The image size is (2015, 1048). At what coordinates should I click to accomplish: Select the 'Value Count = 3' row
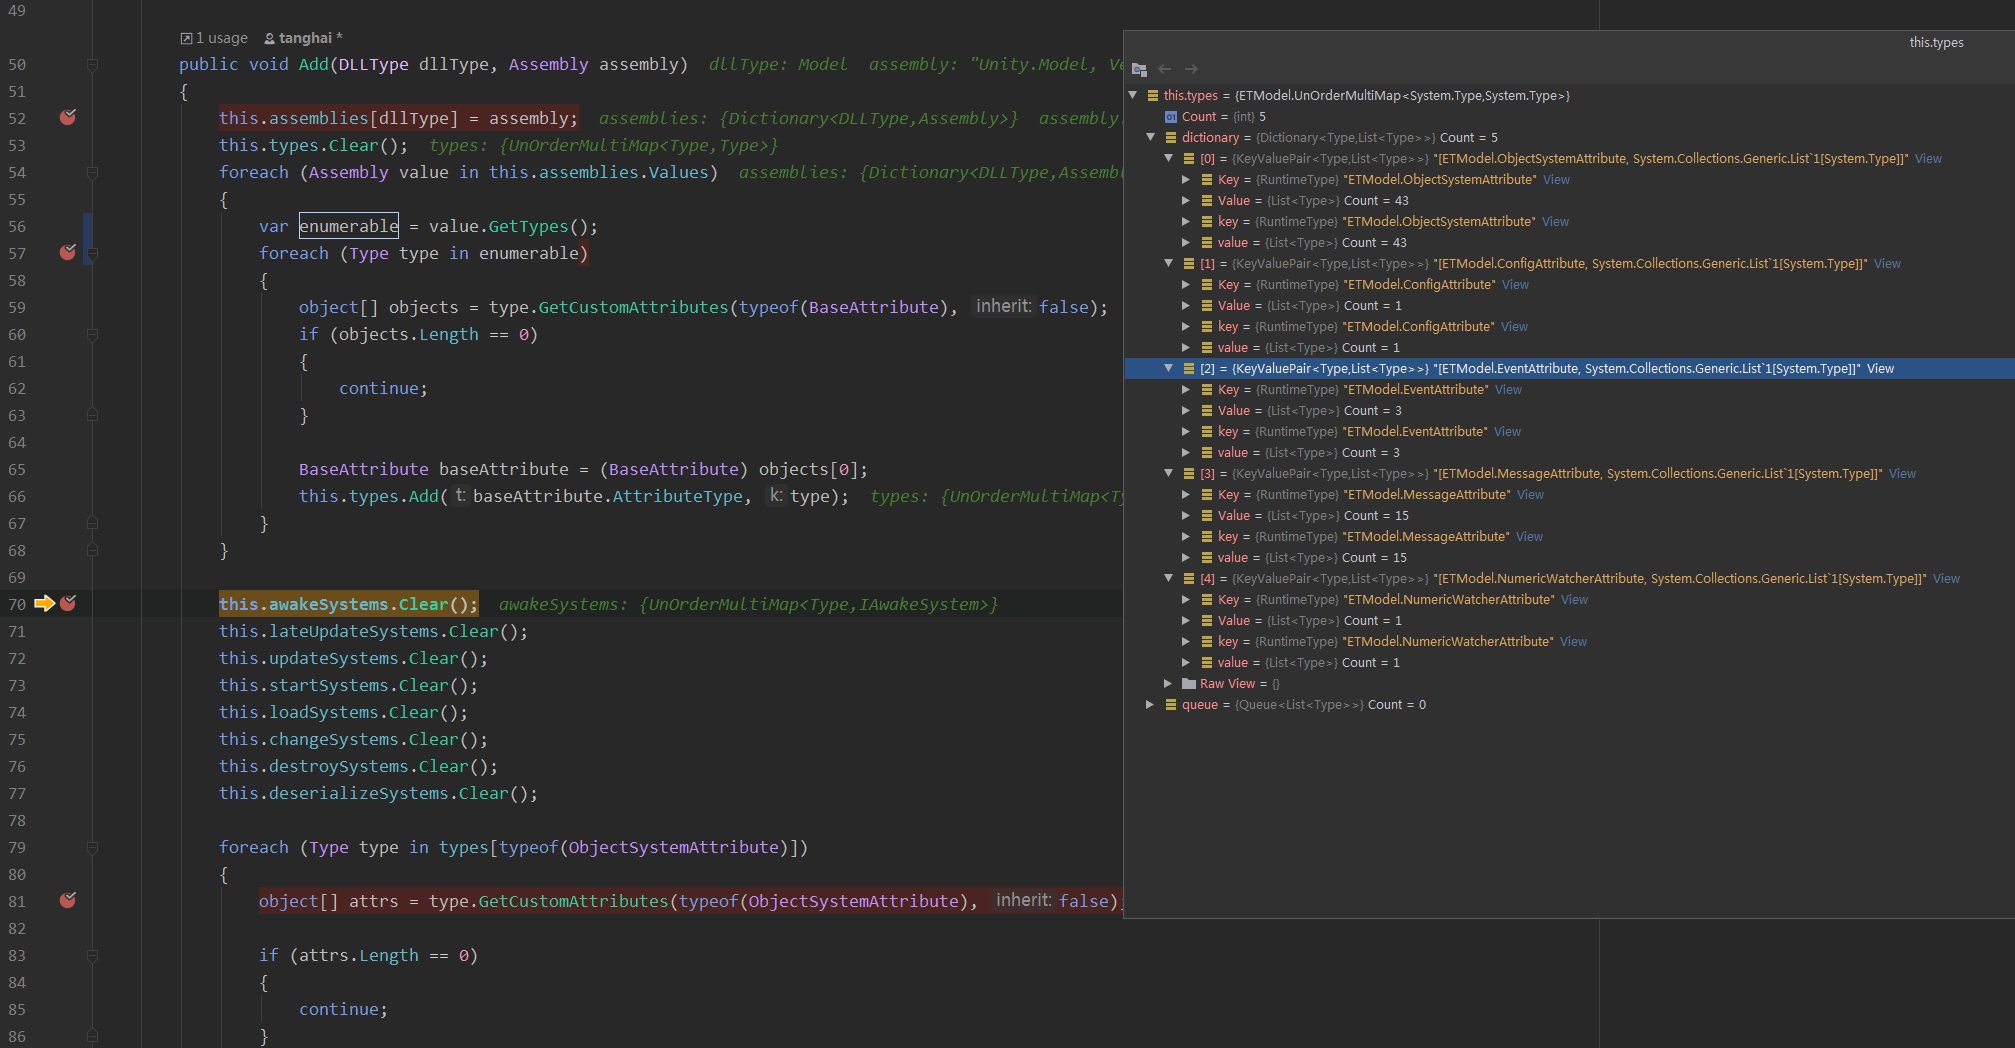point(1569,410)
